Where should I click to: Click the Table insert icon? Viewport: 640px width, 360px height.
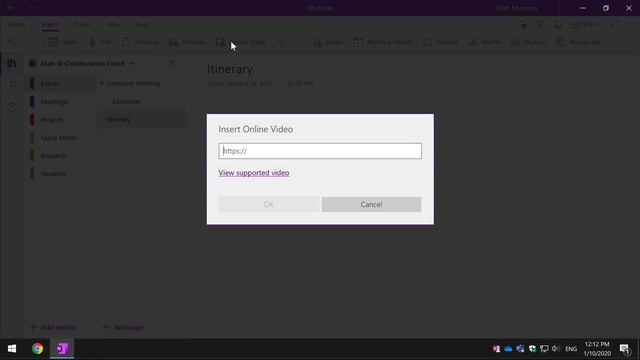click(53, 42)
